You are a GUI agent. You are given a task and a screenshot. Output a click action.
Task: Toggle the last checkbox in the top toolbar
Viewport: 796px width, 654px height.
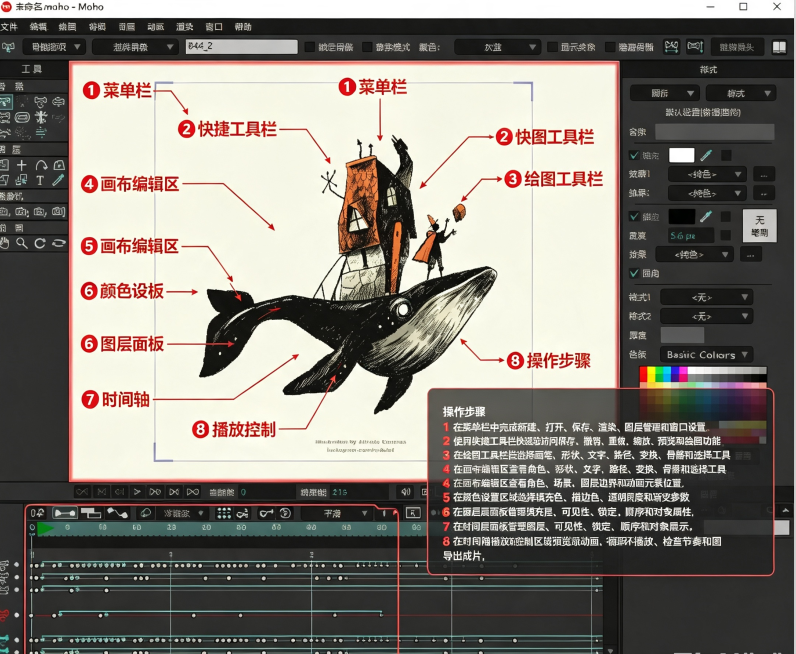pos(611,47)
